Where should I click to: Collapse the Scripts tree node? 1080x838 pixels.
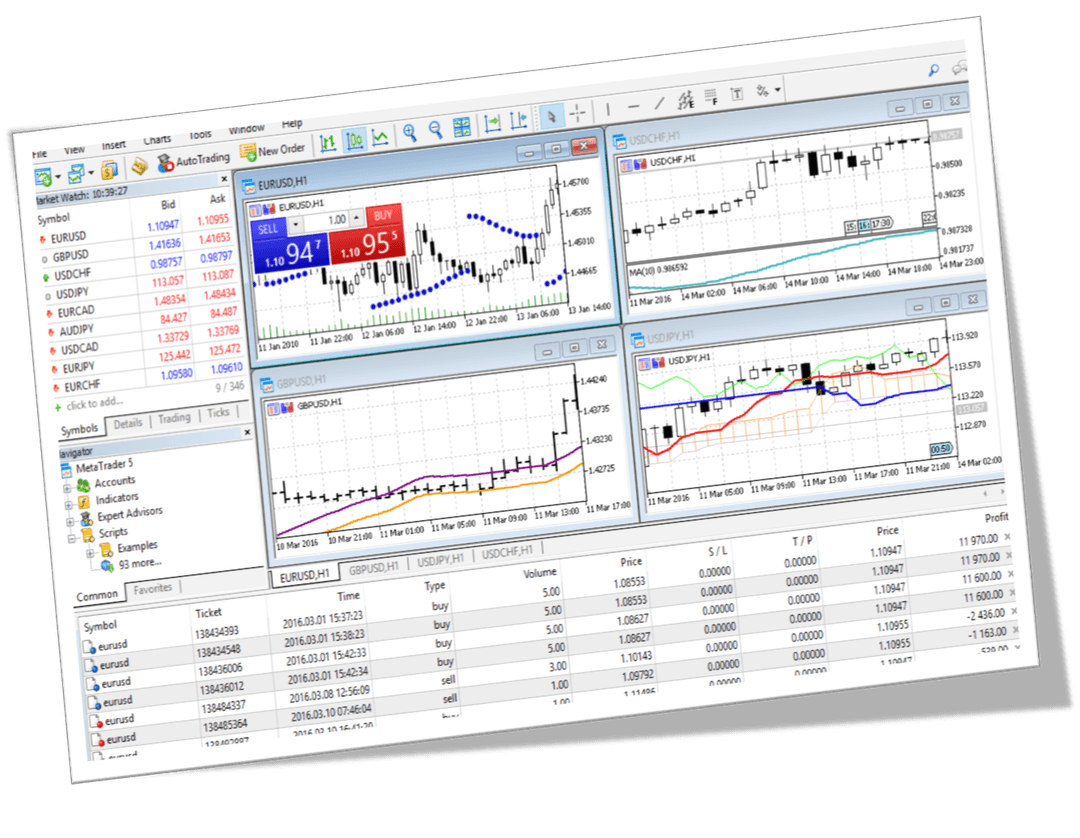tap(71, 538)
